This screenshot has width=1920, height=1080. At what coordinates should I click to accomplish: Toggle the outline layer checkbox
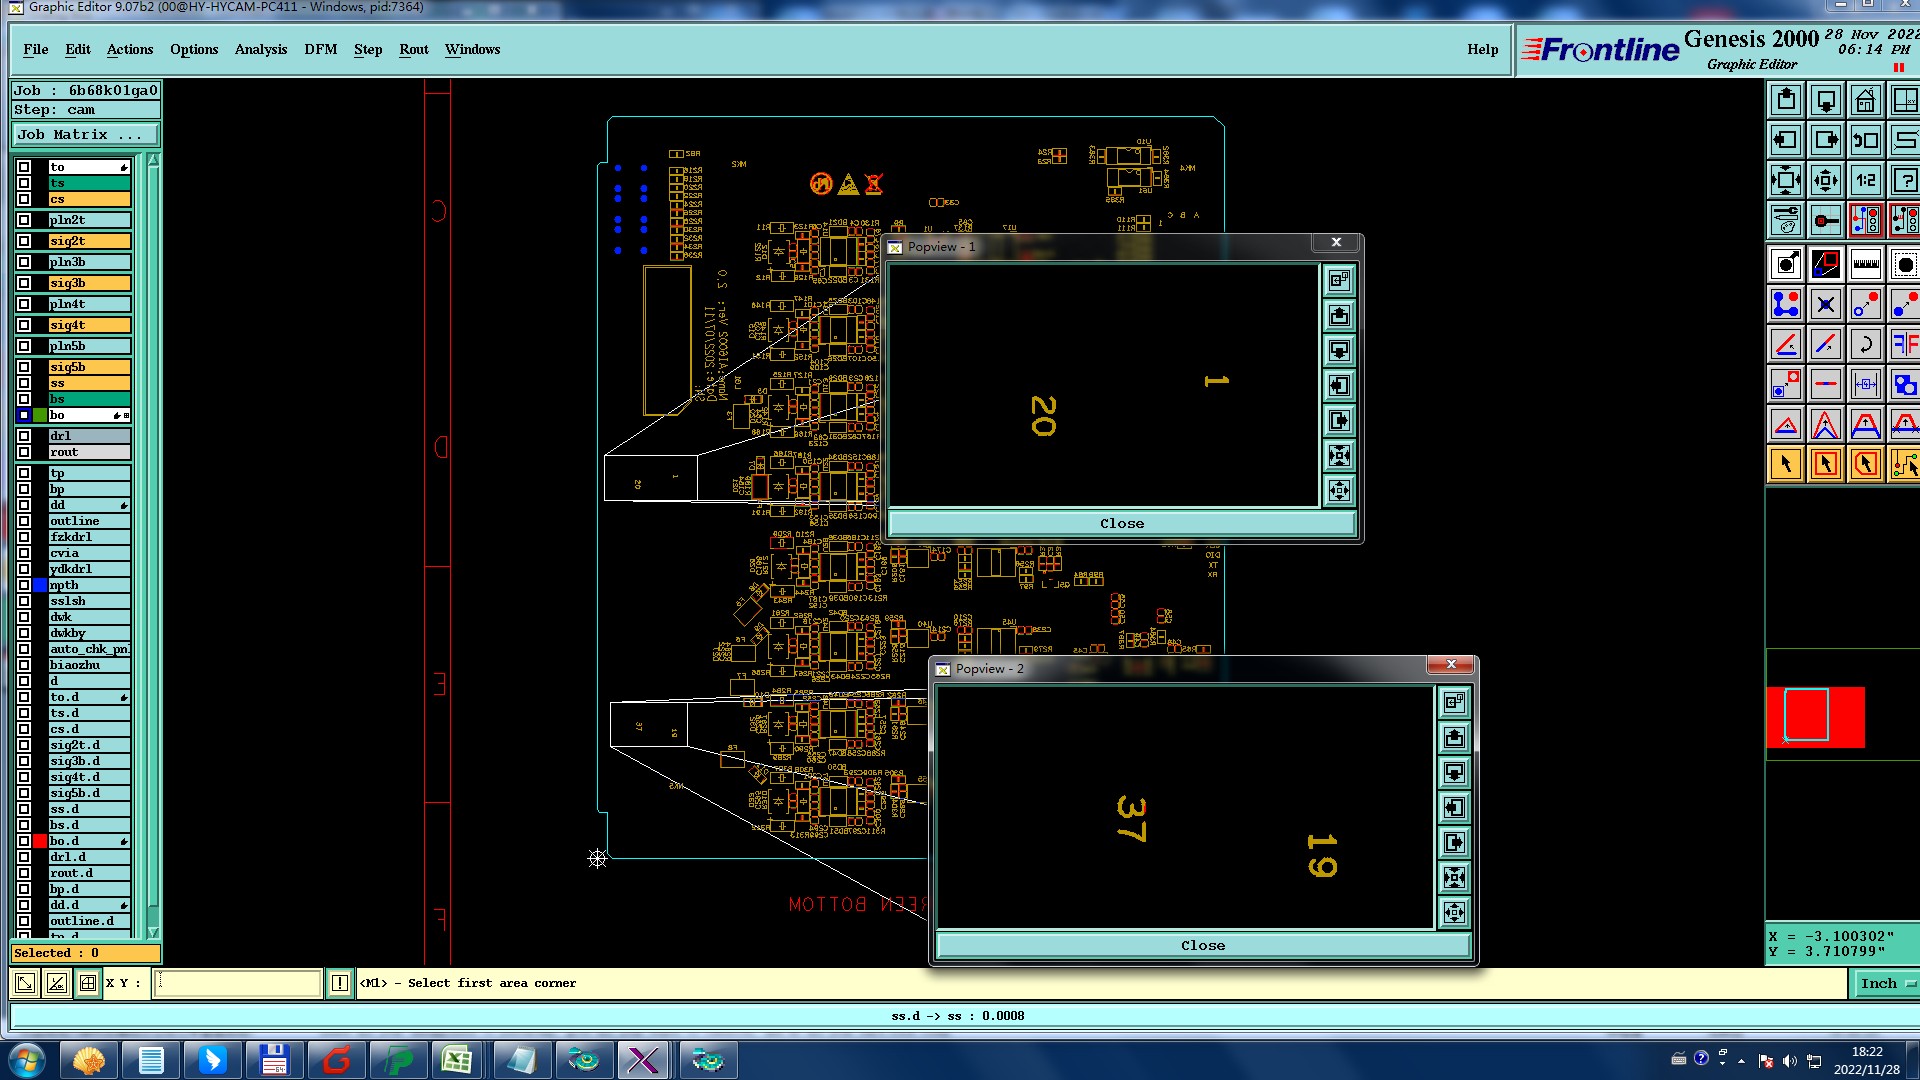[x=24, y=521]
